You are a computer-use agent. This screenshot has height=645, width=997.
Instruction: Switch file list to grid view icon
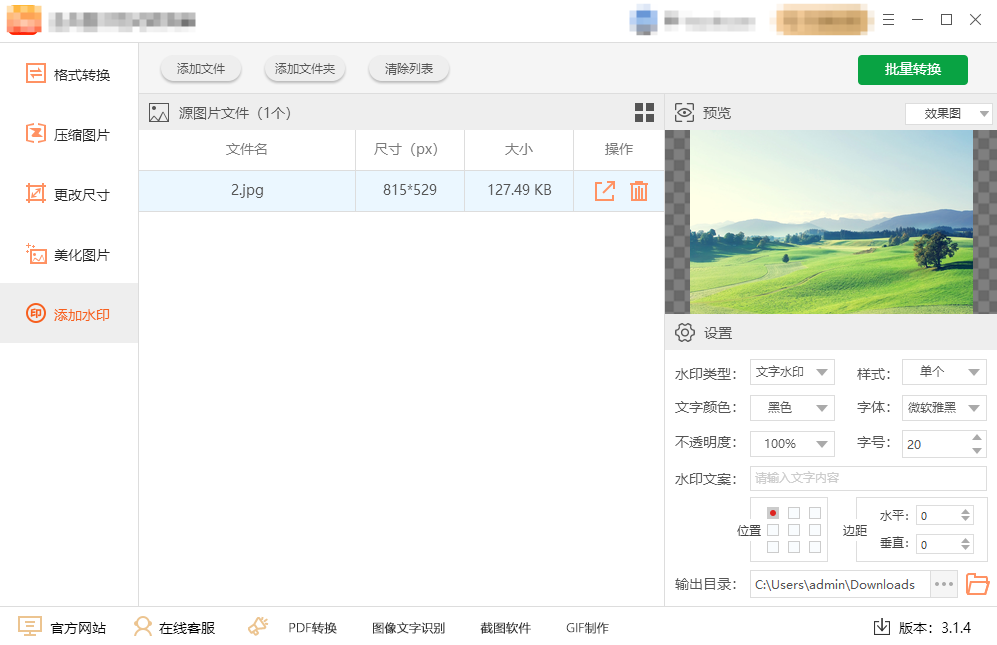(x=644, y=113)
